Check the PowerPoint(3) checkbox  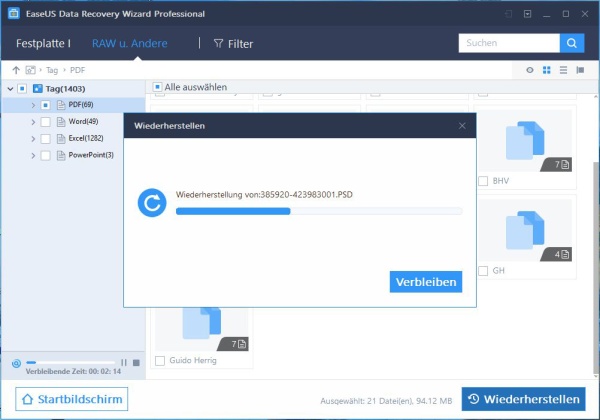pyautogui.click(x=46, y=155)
